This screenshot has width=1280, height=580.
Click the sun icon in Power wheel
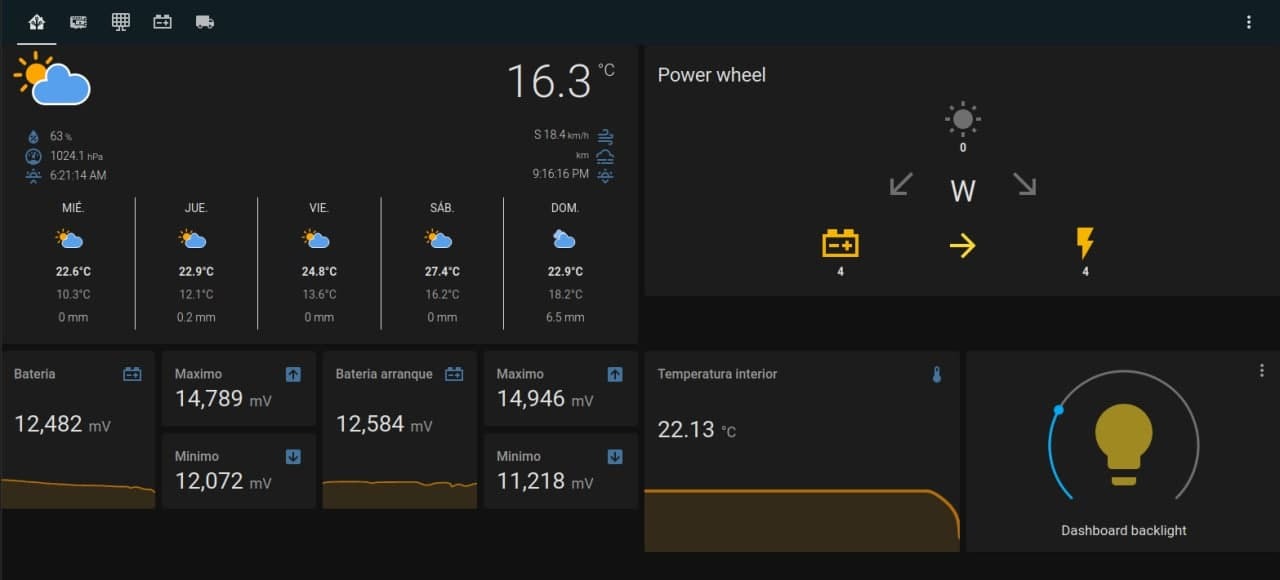tap(962, 120)
